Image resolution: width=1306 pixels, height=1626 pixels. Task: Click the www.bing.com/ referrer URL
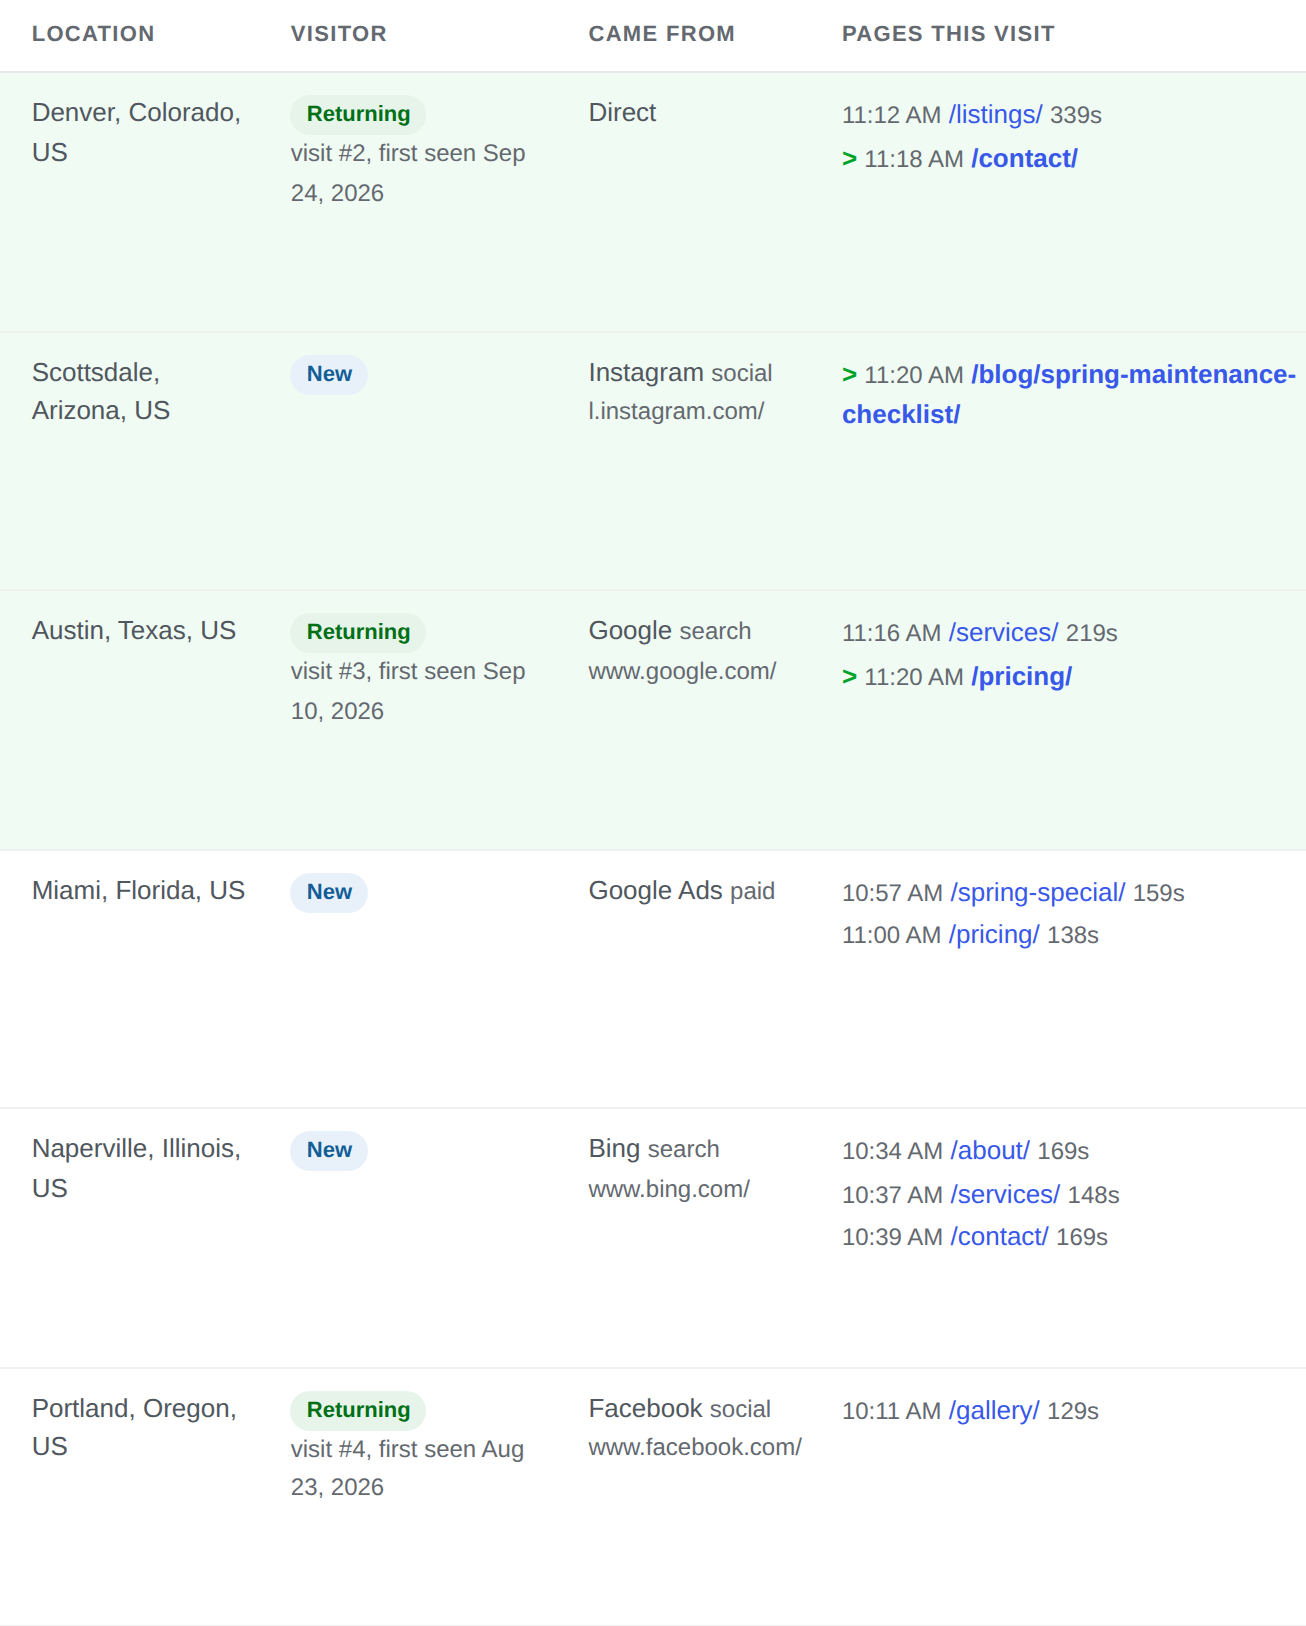[x=669, y=1189]
